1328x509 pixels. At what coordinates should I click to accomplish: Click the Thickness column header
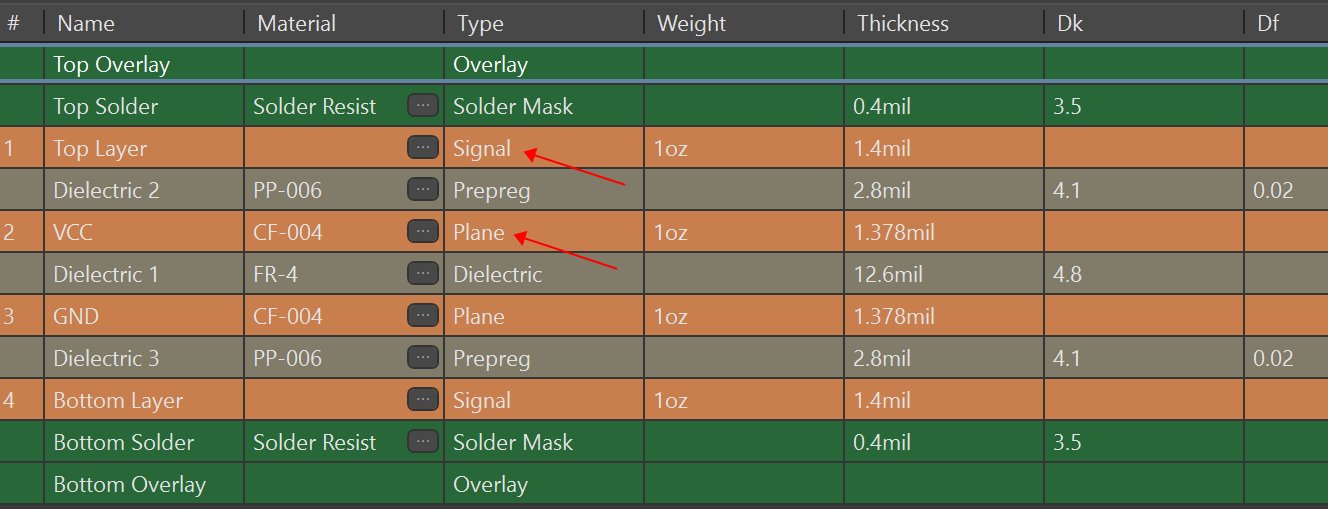click(x=902, y=22)
